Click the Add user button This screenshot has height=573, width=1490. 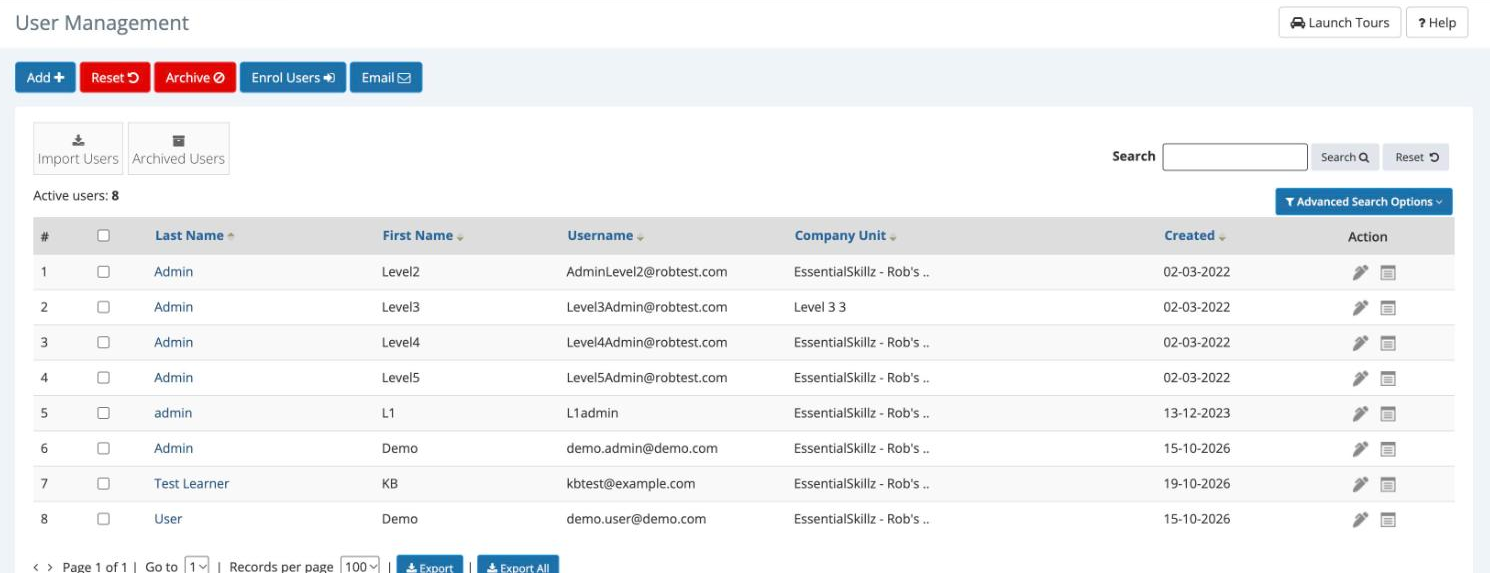coord(45,78)
